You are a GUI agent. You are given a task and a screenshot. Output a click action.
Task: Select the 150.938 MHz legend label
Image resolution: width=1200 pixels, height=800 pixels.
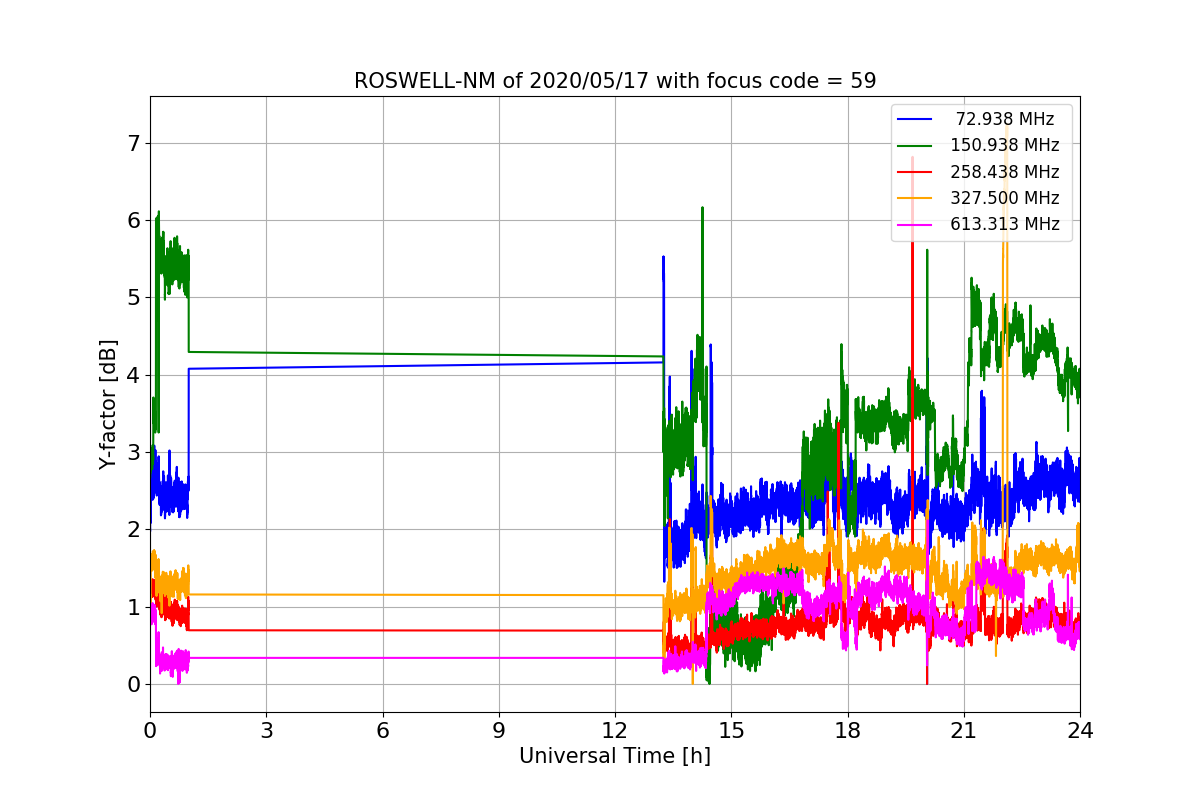point(1005,145)
